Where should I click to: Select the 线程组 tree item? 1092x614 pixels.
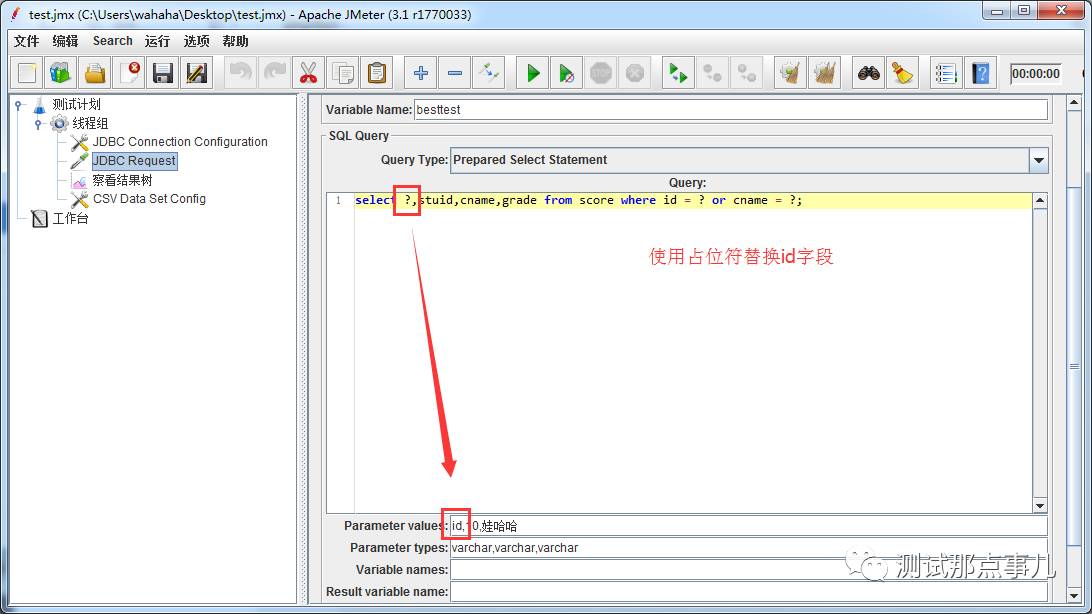point(91,123)
